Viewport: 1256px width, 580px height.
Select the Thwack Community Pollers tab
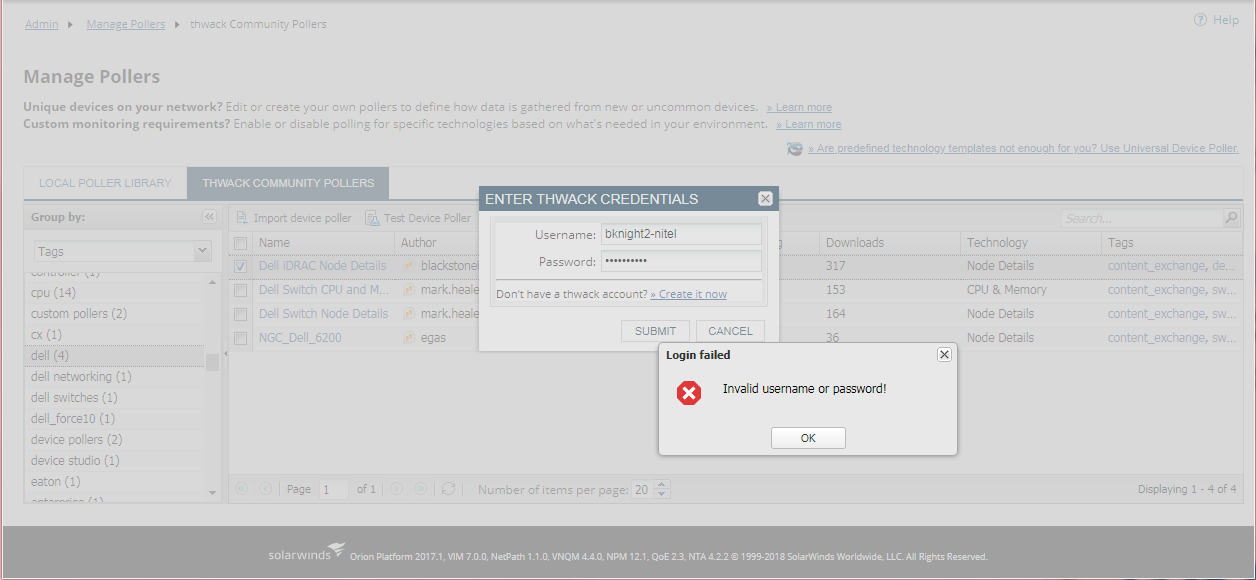tap(288, 183)
